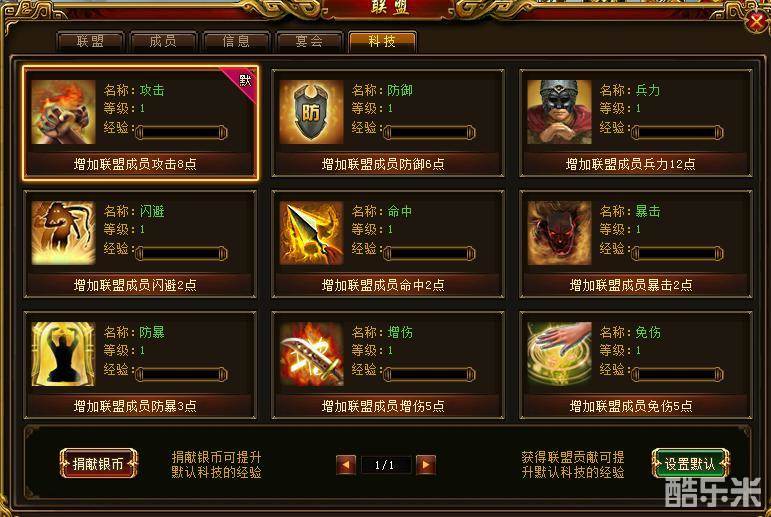Select the 免伤 glowing hand icon
The image size is (771, 517).
(559, 354)
